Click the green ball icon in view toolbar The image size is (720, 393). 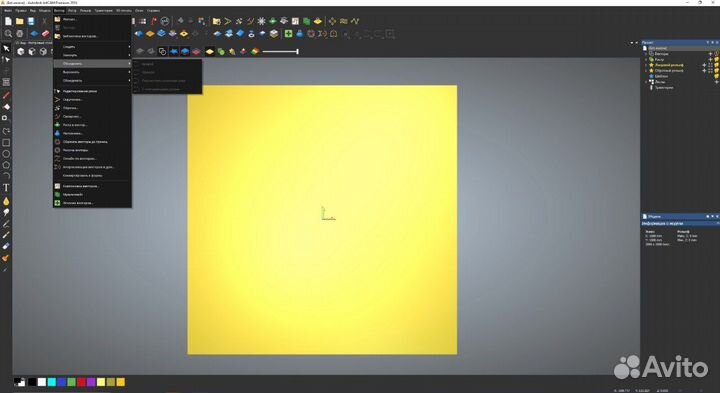(221, 51)
